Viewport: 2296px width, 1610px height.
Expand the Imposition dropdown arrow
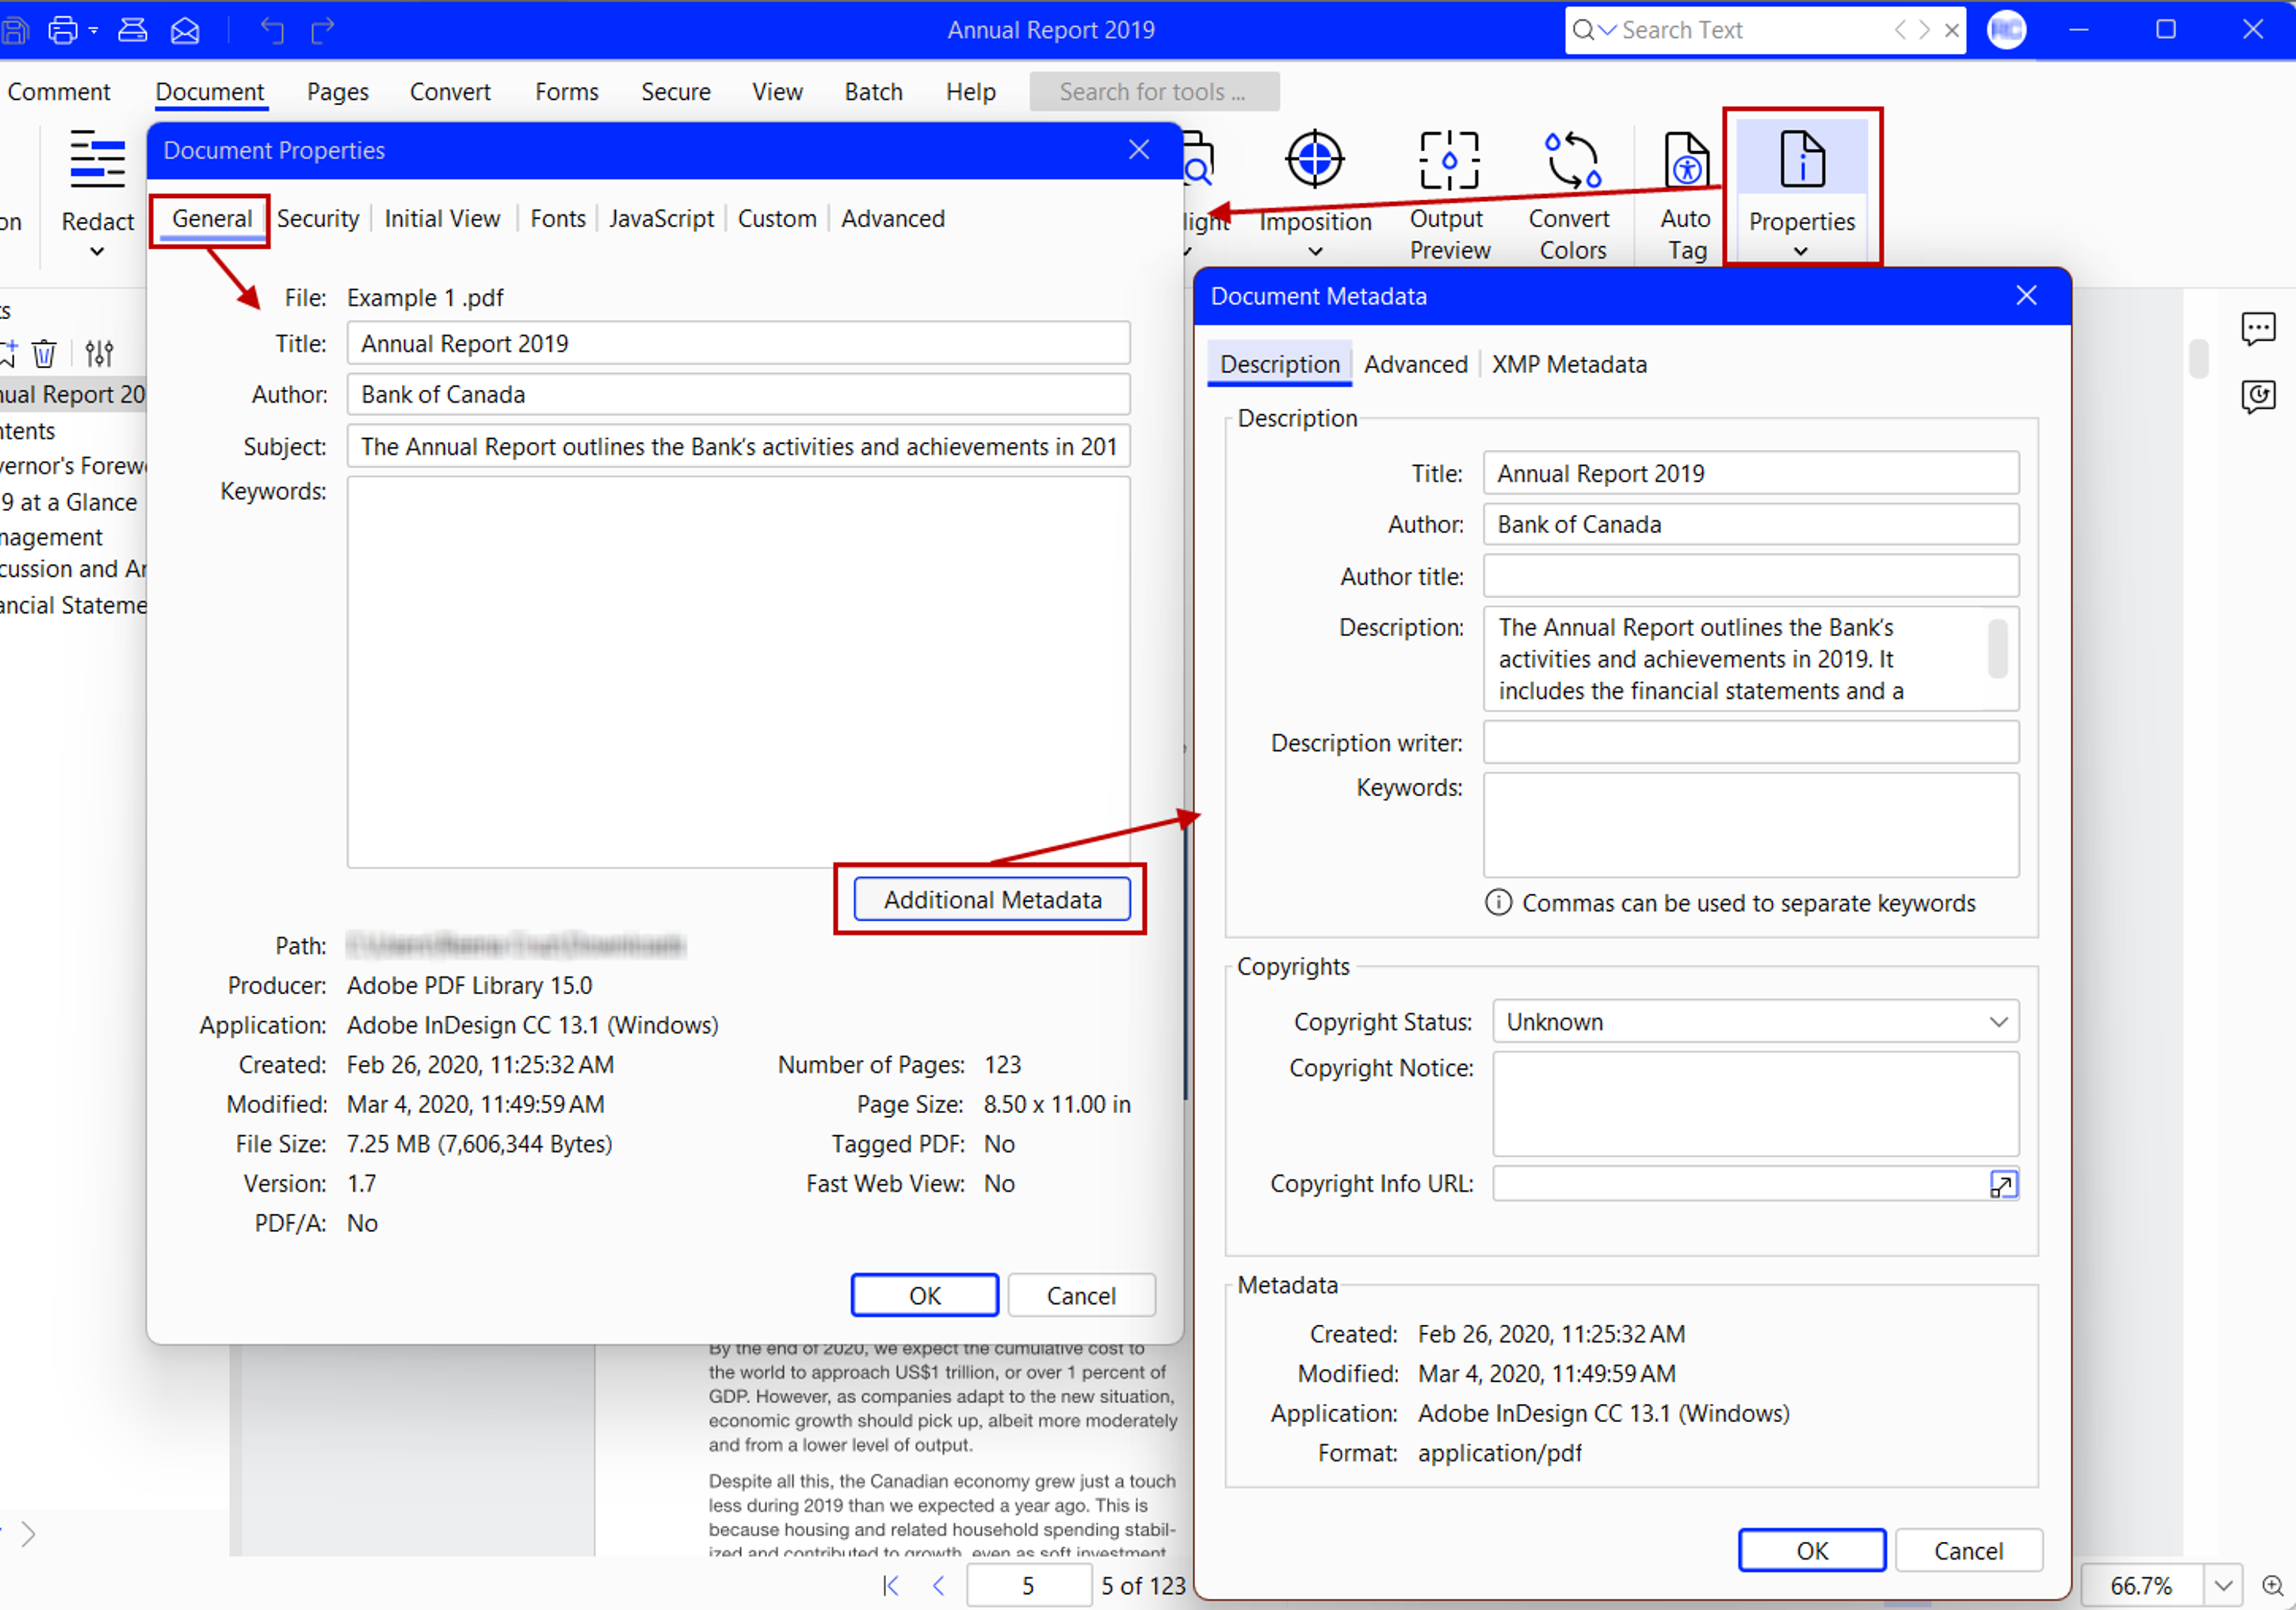[x=1315, y=251]
